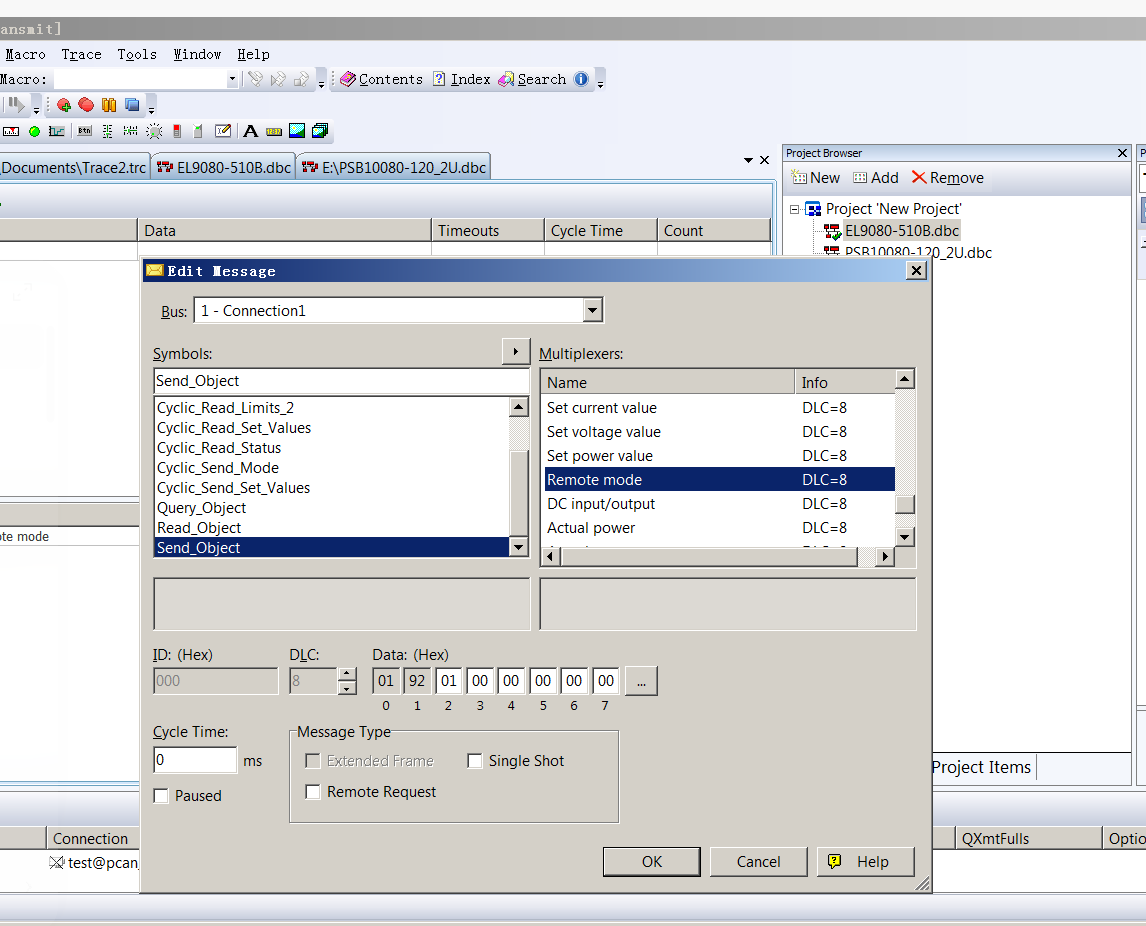Enable the Single Shot checkbox
The image size is (1146, 926).
tap(475, 761)
